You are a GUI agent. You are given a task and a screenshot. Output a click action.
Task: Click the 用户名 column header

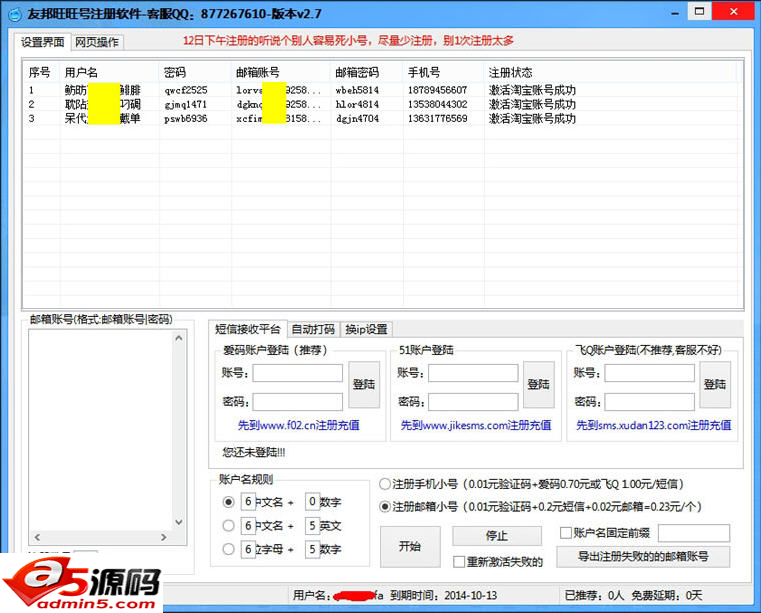coord(110,73)
